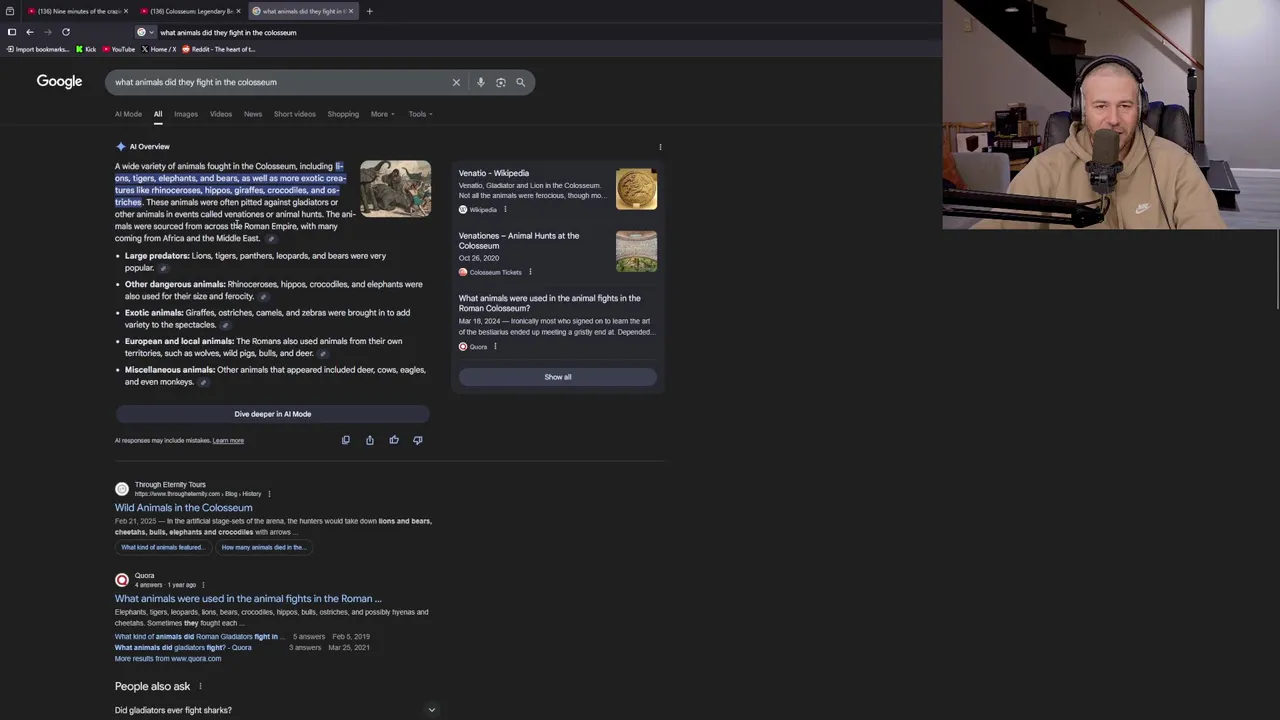Give thumbs up to AI Overview
Image resolution: width=1280 pixels, height=720 pixels.
pos(394,440)
